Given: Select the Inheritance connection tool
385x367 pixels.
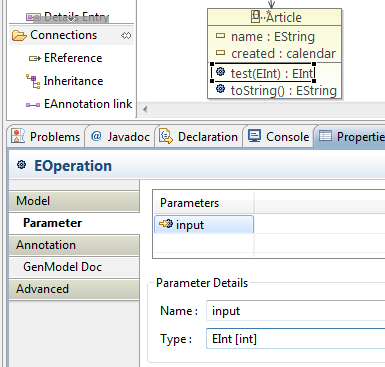Looking at the screenshot, I should [x=65, y=81].
